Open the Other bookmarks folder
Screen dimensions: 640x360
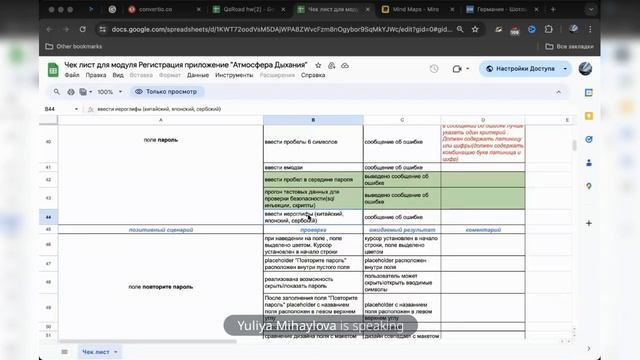click(74, 47)
